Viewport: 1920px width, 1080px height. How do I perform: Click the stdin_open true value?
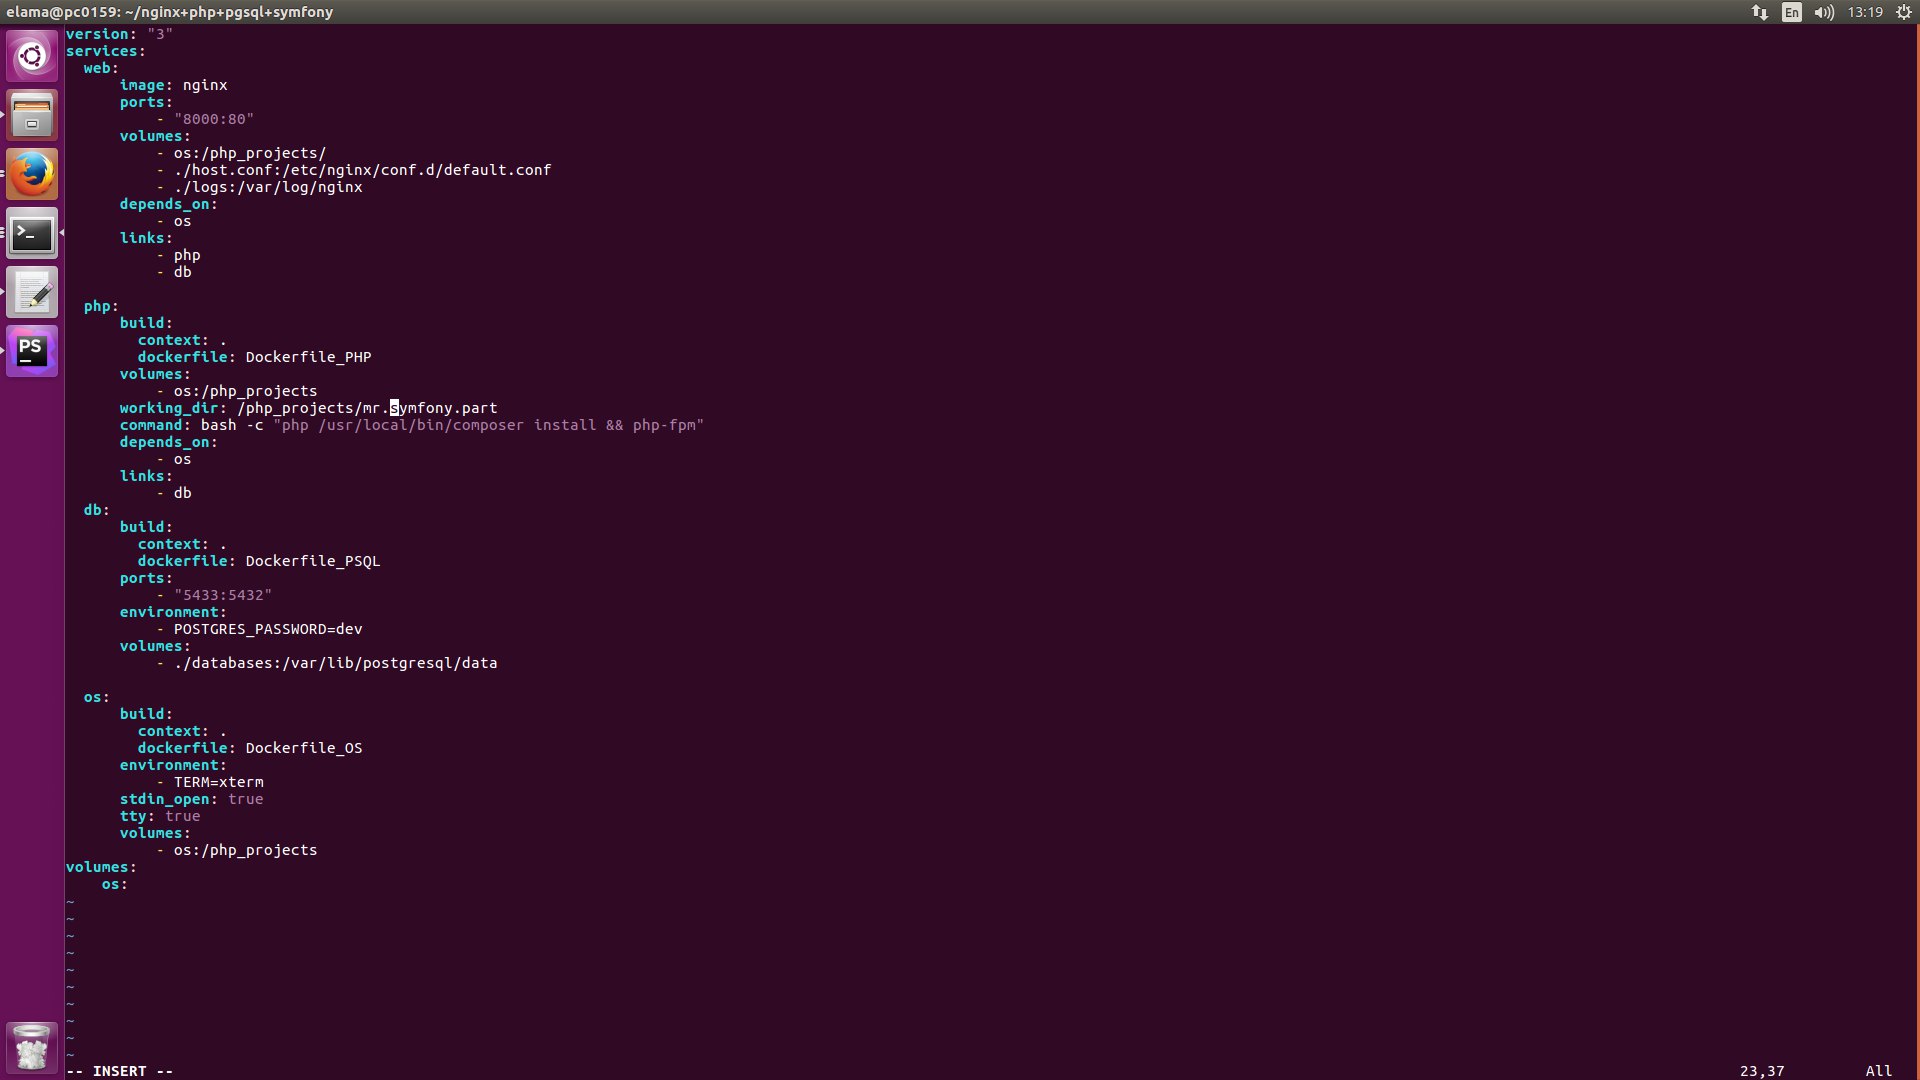pos(245,799)
